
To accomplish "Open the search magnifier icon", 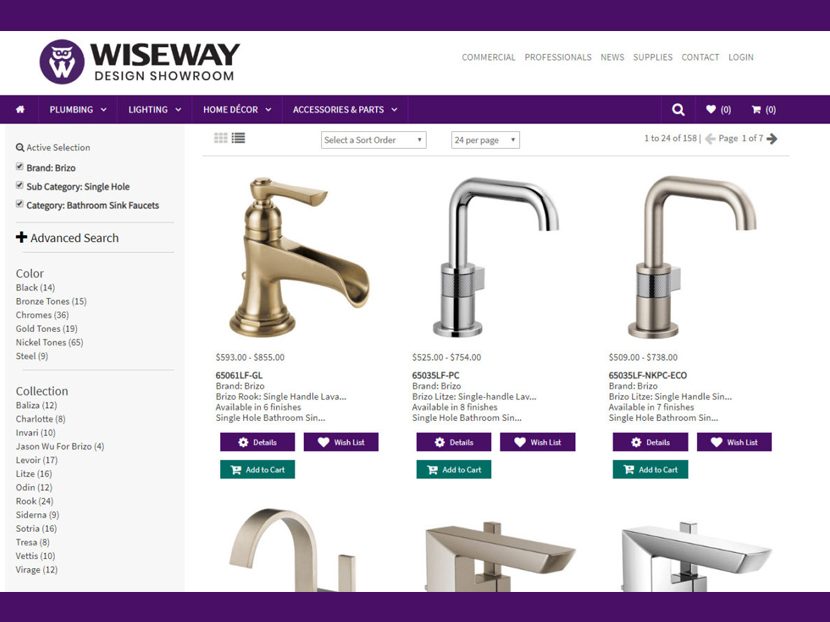I will point(678,110).
